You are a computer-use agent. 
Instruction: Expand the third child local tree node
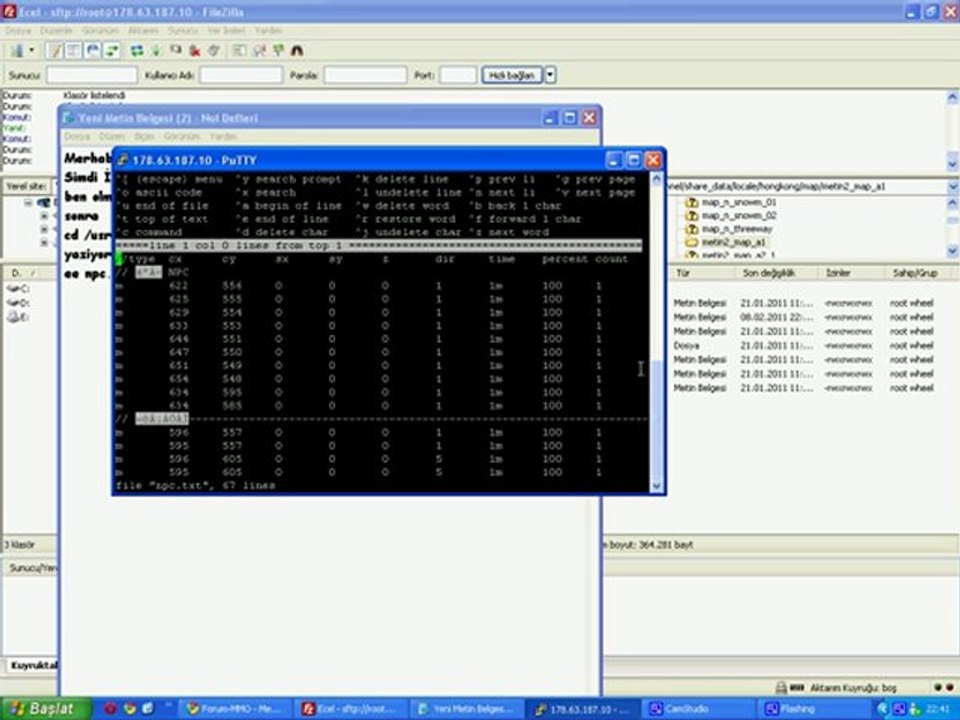(x=44, y=243)
